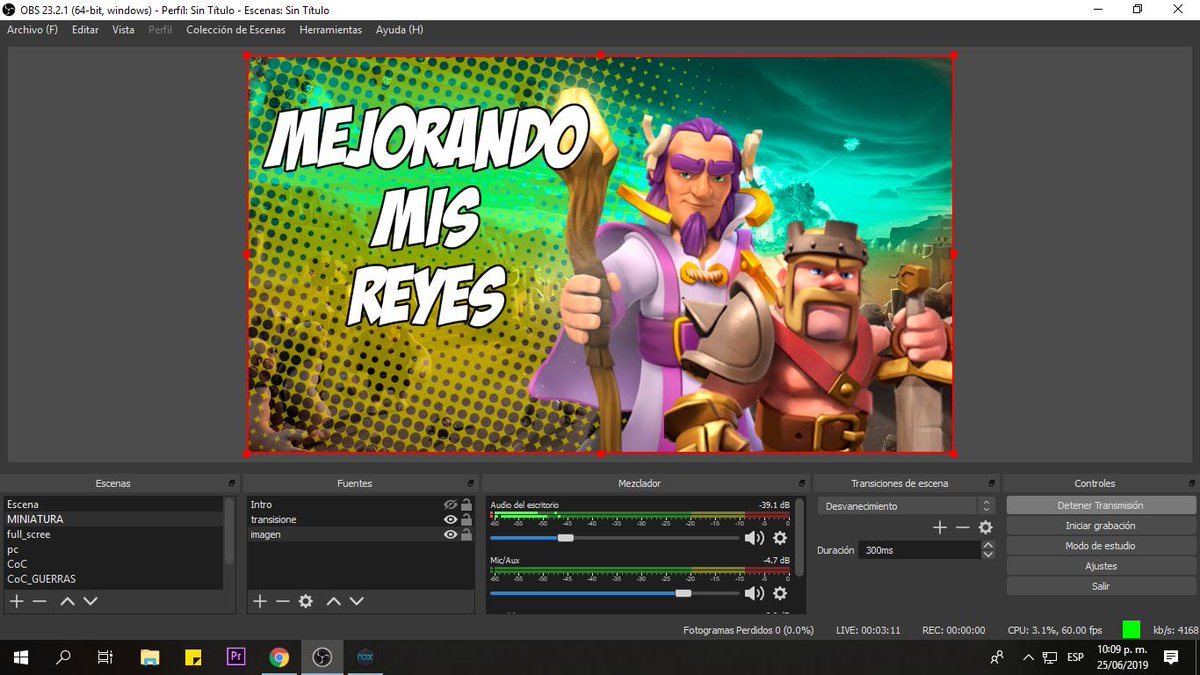The width and height of the screenshot is (1200, 675).
Task: Show hidden system tray icons
Action: 1028,657
